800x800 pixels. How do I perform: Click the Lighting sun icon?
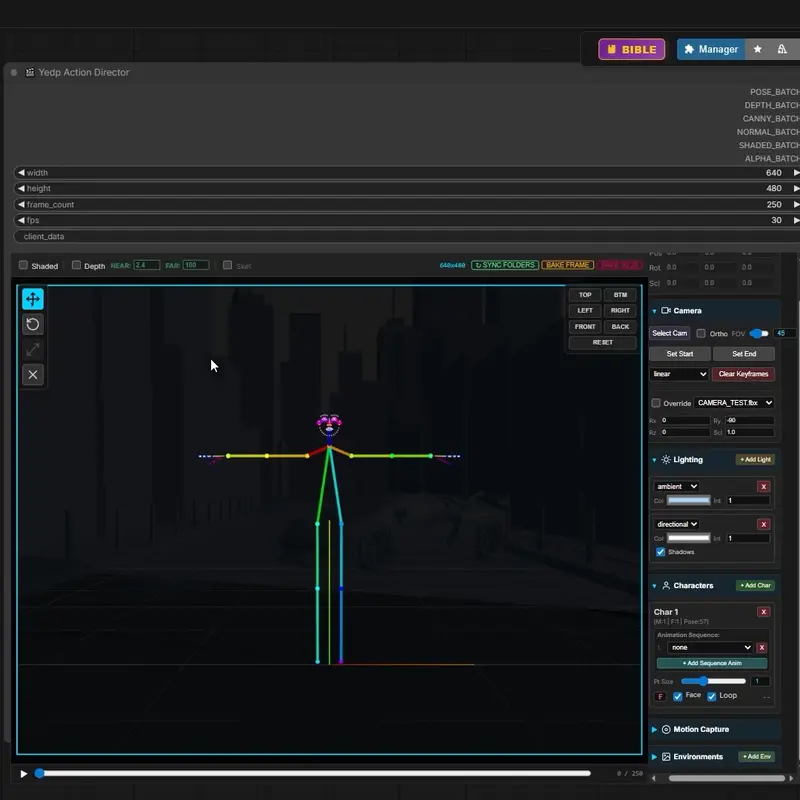click(x=666, y=460)
